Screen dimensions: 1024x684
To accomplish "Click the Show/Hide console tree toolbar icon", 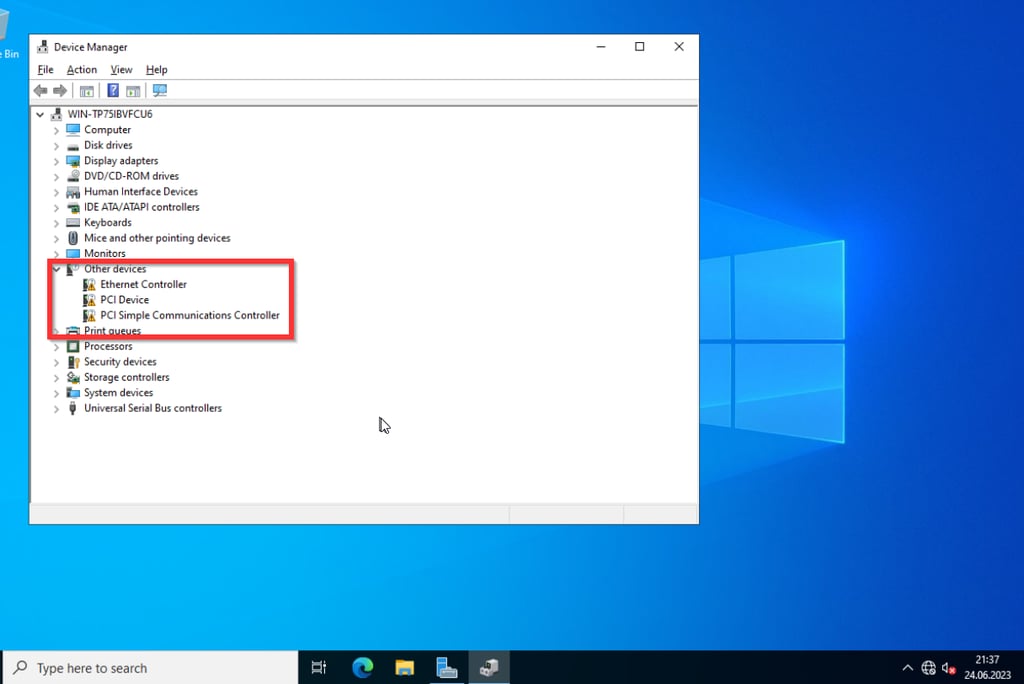I will (86, 91).
